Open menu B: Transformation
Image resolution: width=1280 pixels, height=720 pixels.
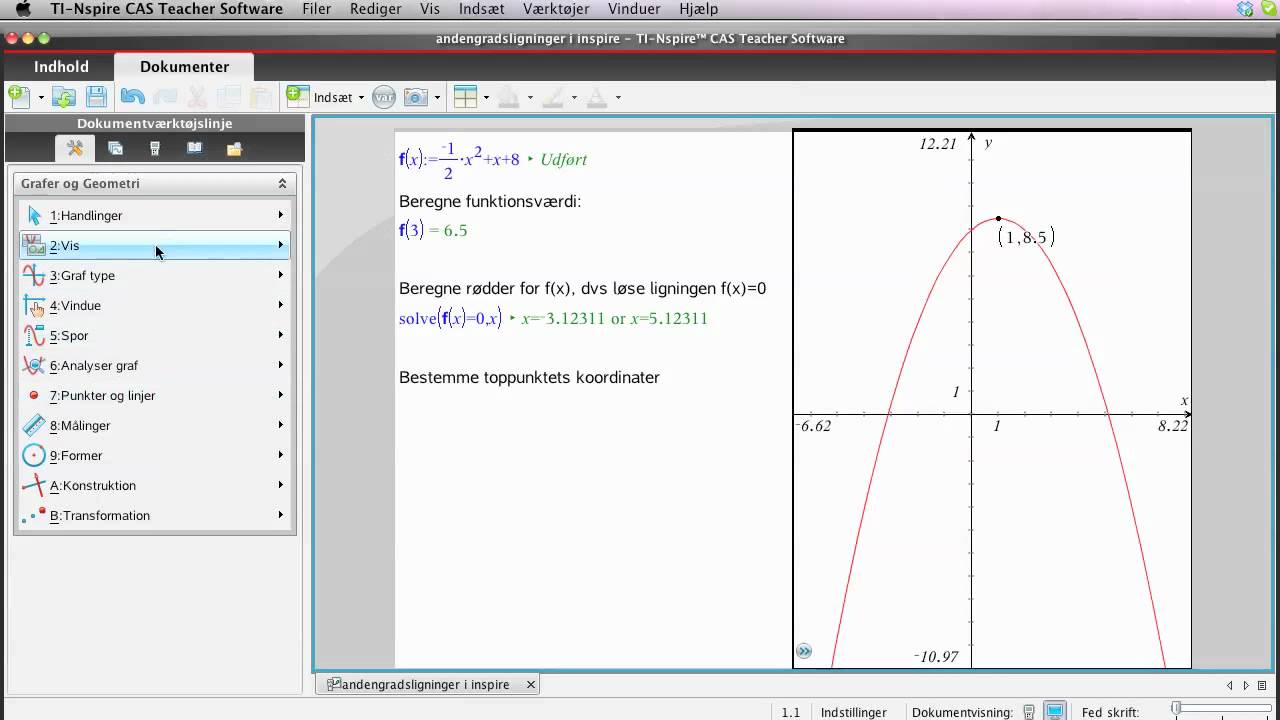click(x=155, y=515)
